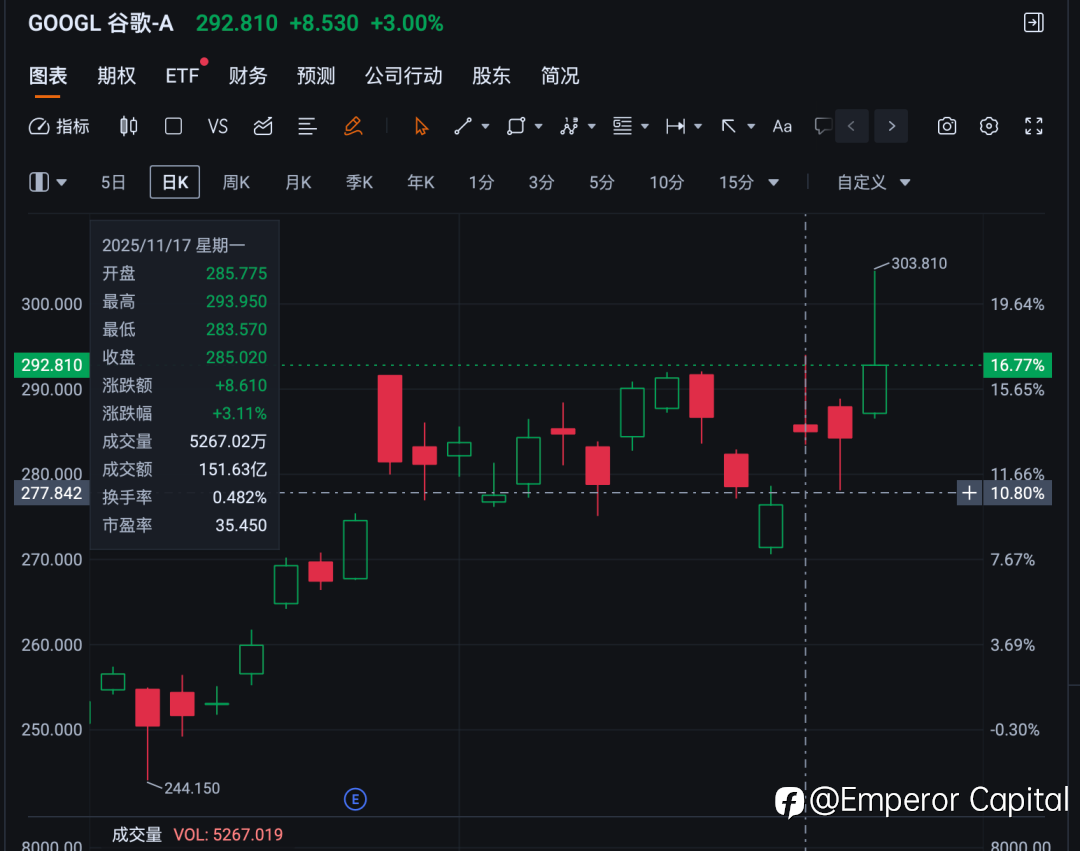Click the previous arrow button

851,126
